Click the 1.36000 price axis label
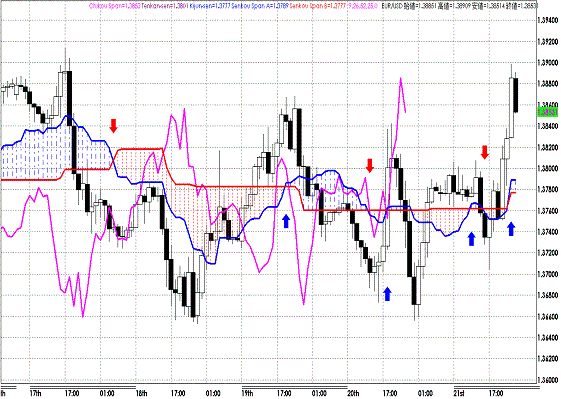Screen dimensions: 561x399 (548, 379)
